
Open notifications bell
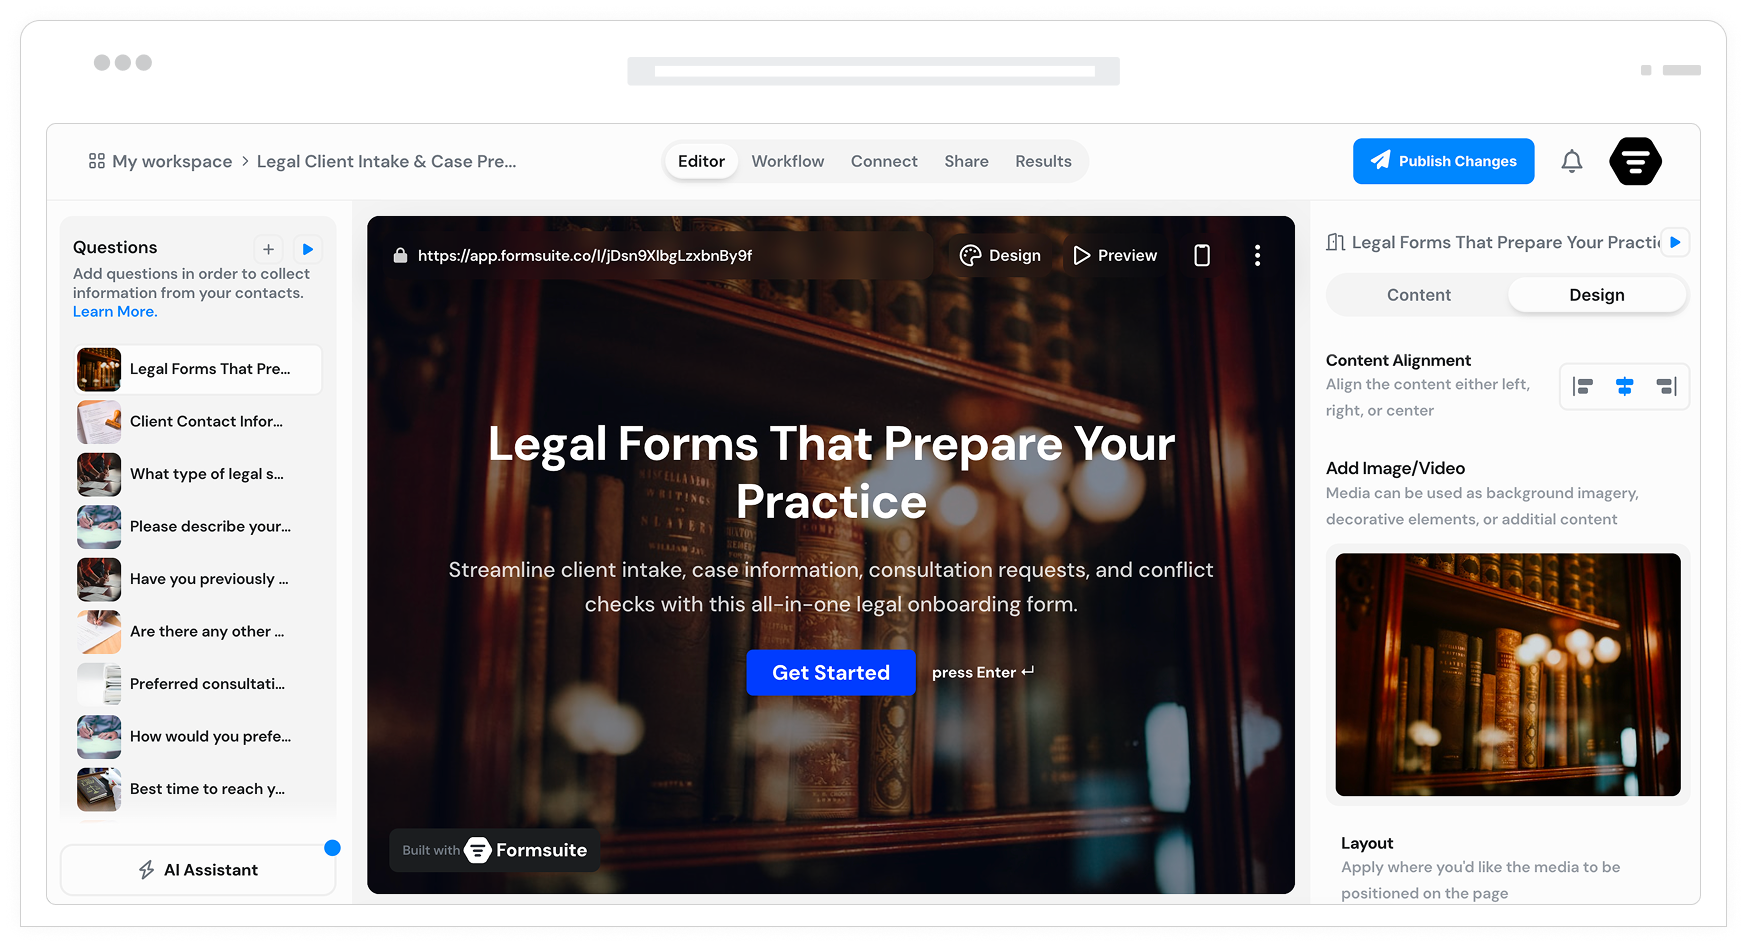point(1571,161)
